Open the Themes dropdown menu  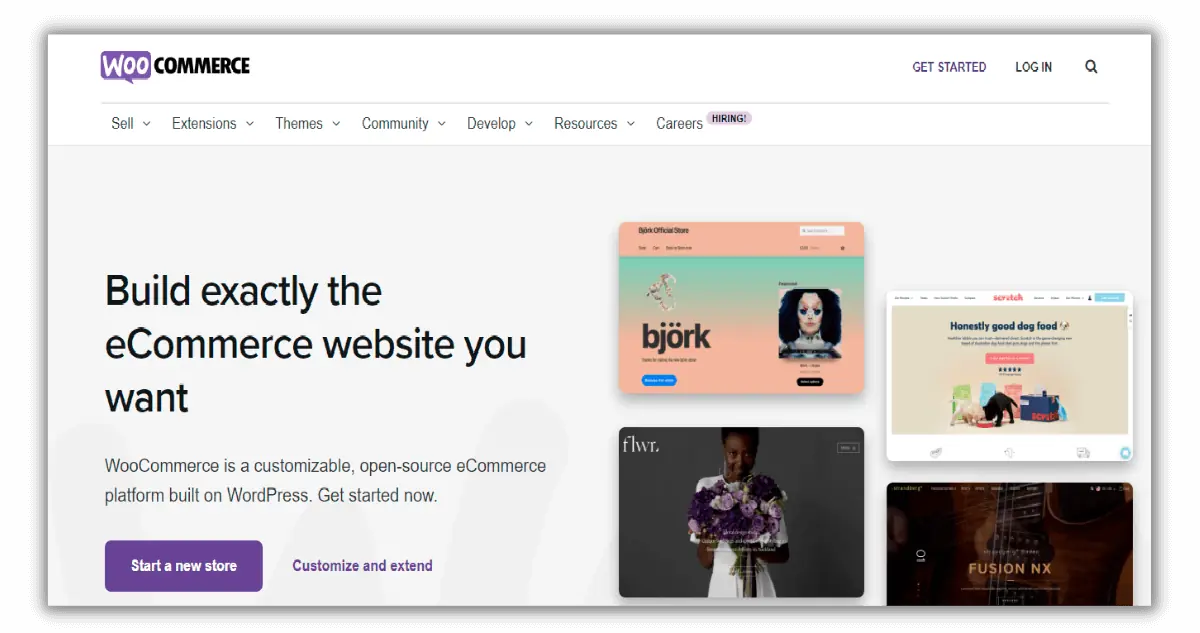point(307,124)
